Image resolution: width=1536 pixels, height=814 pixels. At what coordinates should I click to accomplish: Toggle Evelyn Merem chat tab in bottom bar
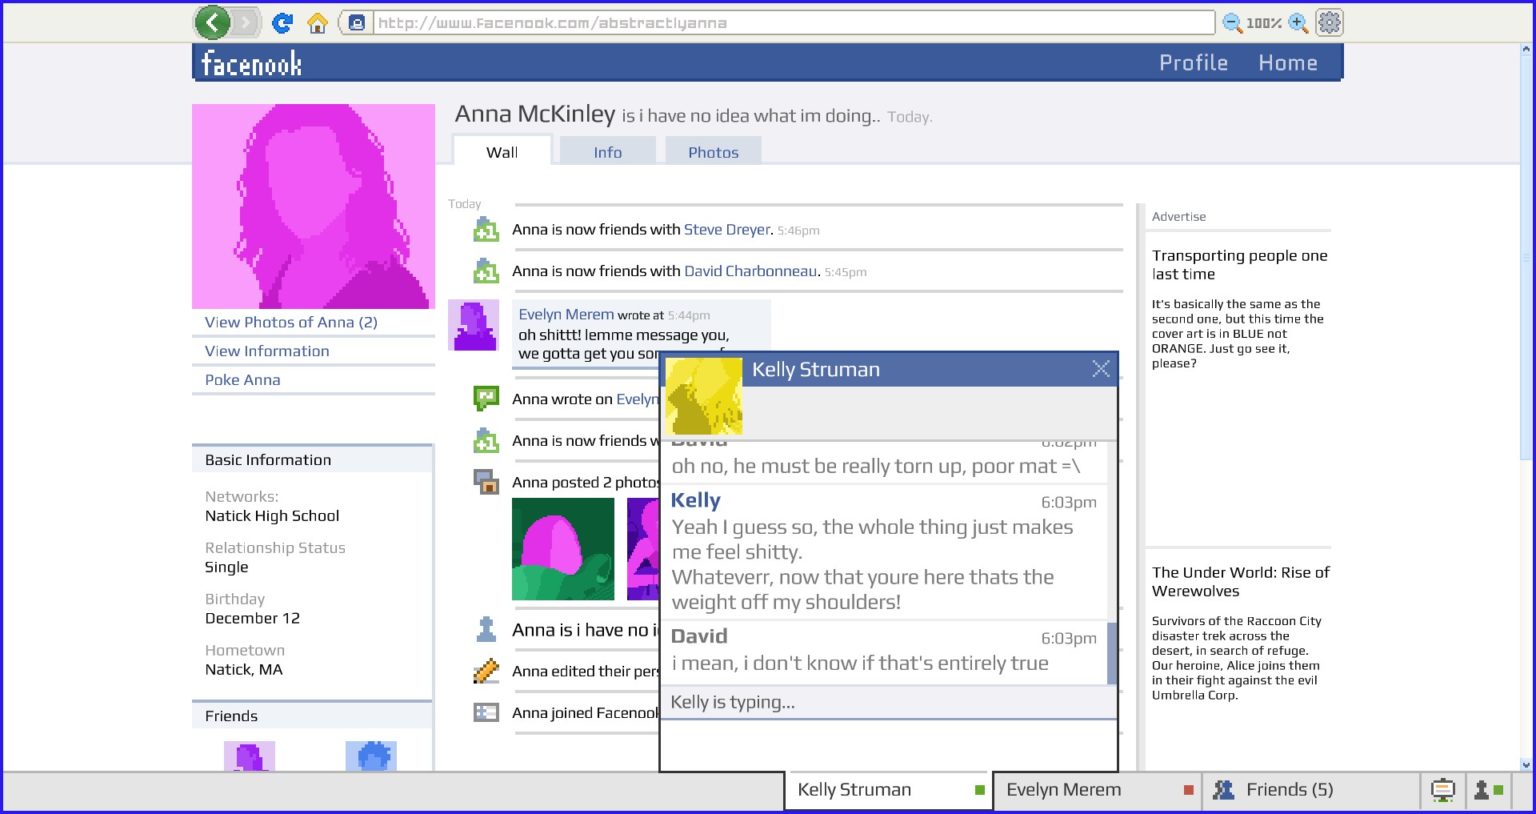[1097, 790]
